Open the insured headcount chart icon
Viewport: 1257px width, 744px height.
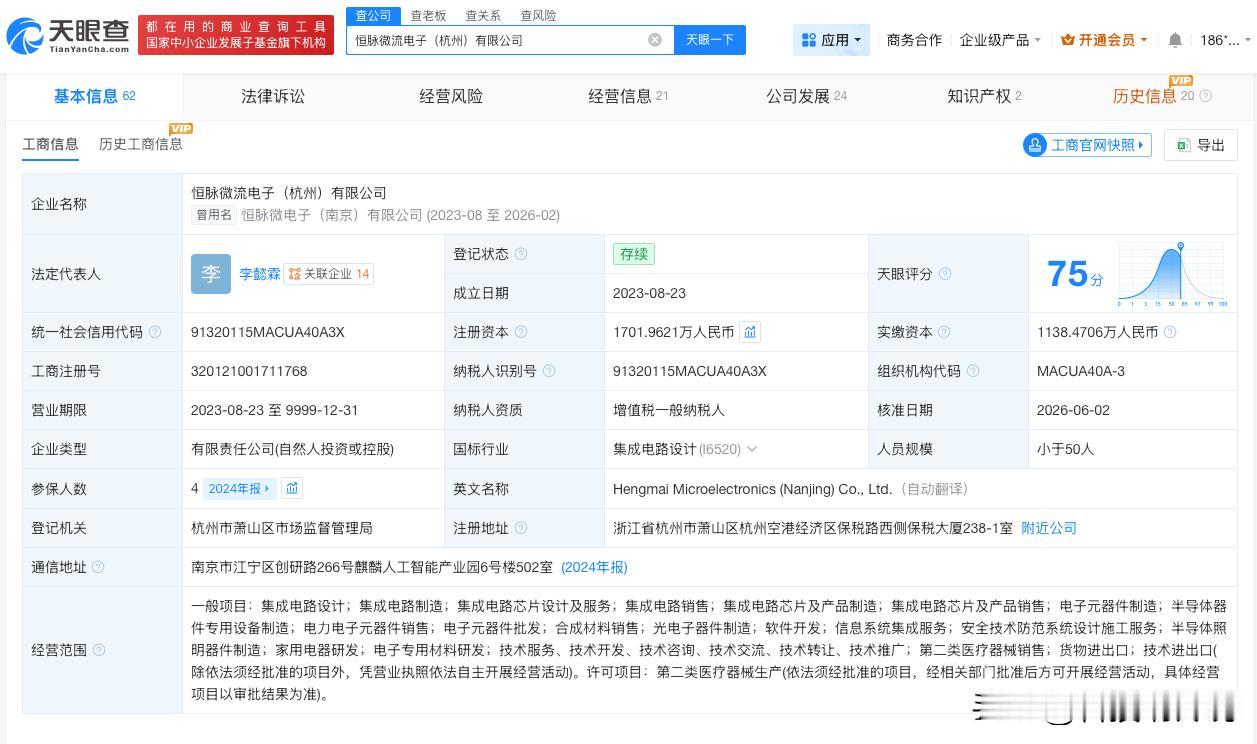click(x=292, y=488)
